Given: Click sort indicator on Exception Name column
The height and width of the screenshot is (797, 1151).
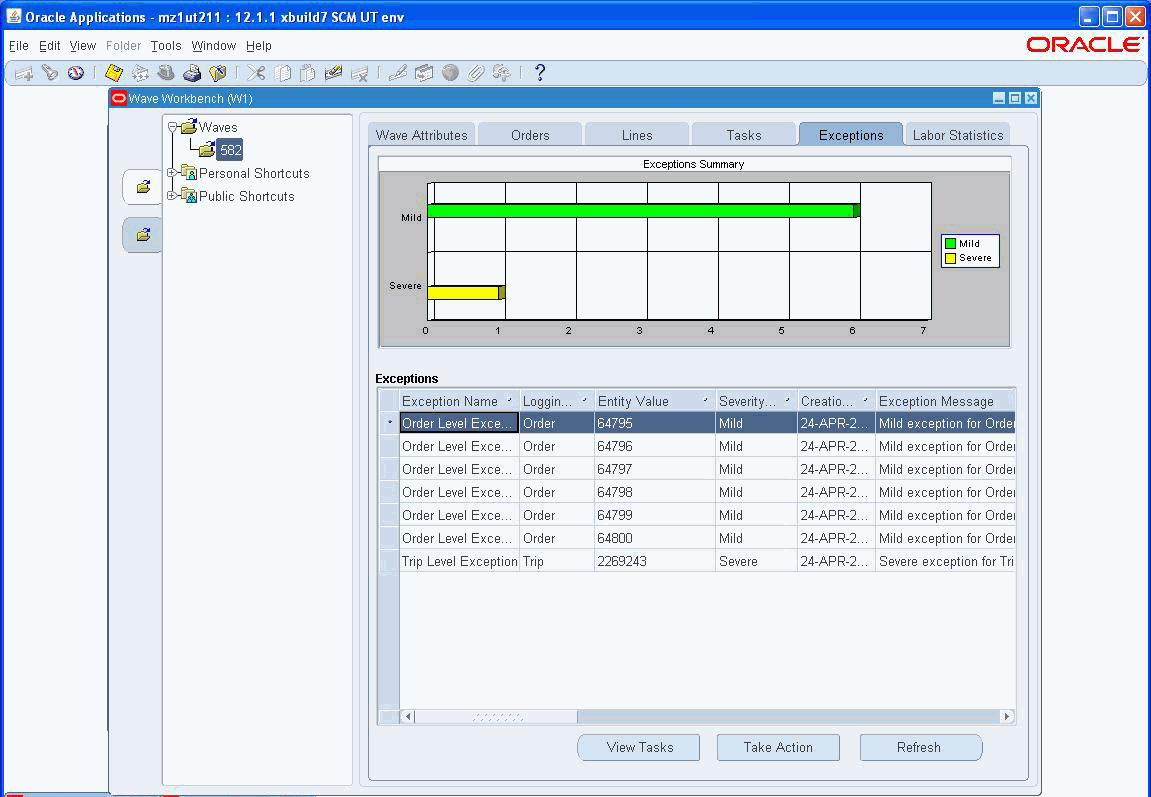Looking at the screenshot, I should click(509, 401).
